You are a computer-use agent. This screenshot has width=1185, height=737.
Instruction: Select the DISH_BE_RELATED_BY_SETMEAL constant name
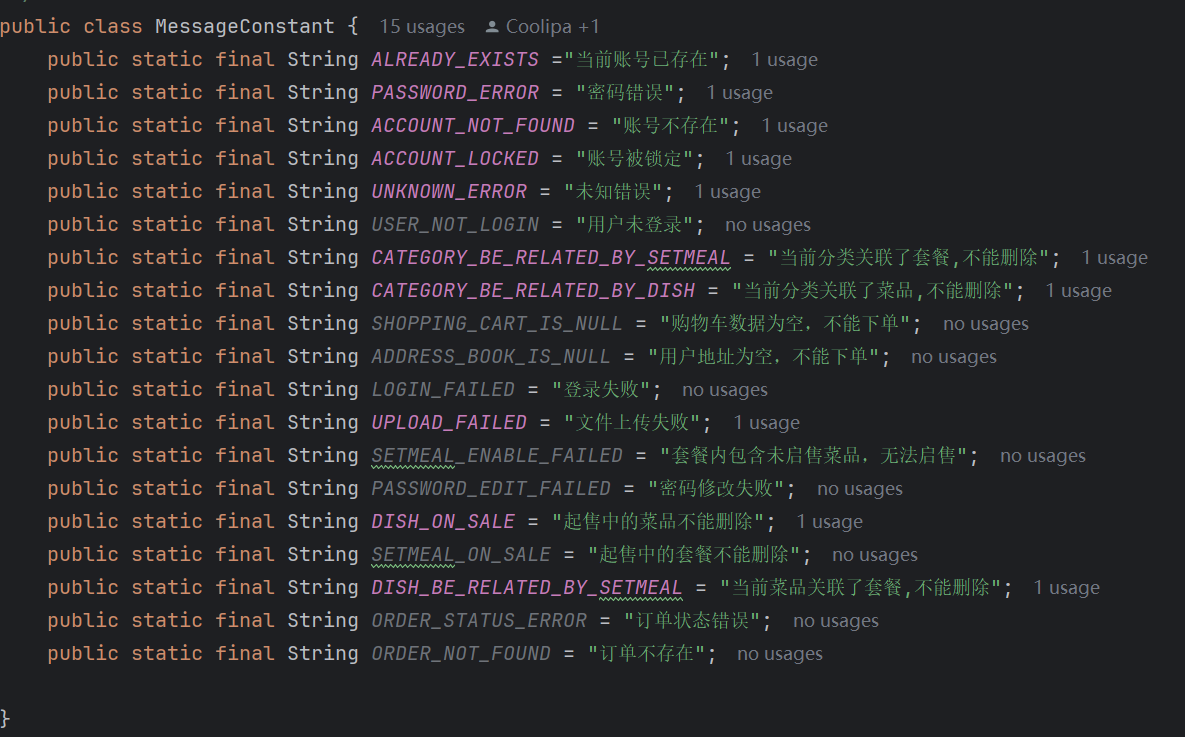pos(527,588)
